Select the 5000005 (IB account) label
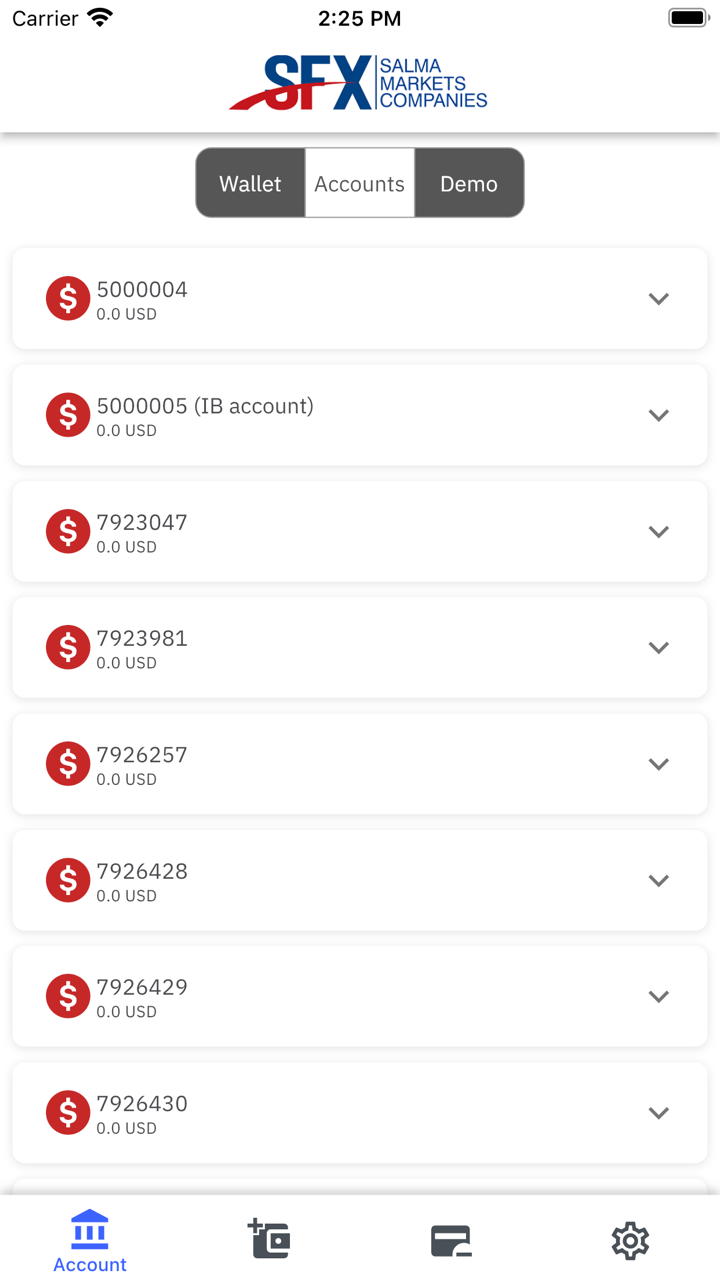 point(205,406)
